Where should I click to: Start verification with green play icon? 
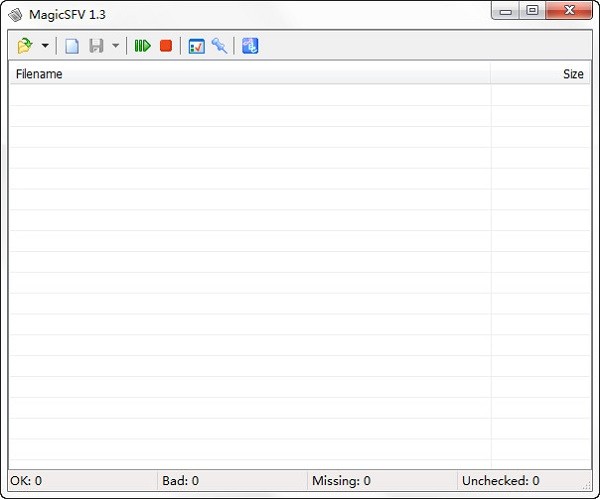coord(142,46)
